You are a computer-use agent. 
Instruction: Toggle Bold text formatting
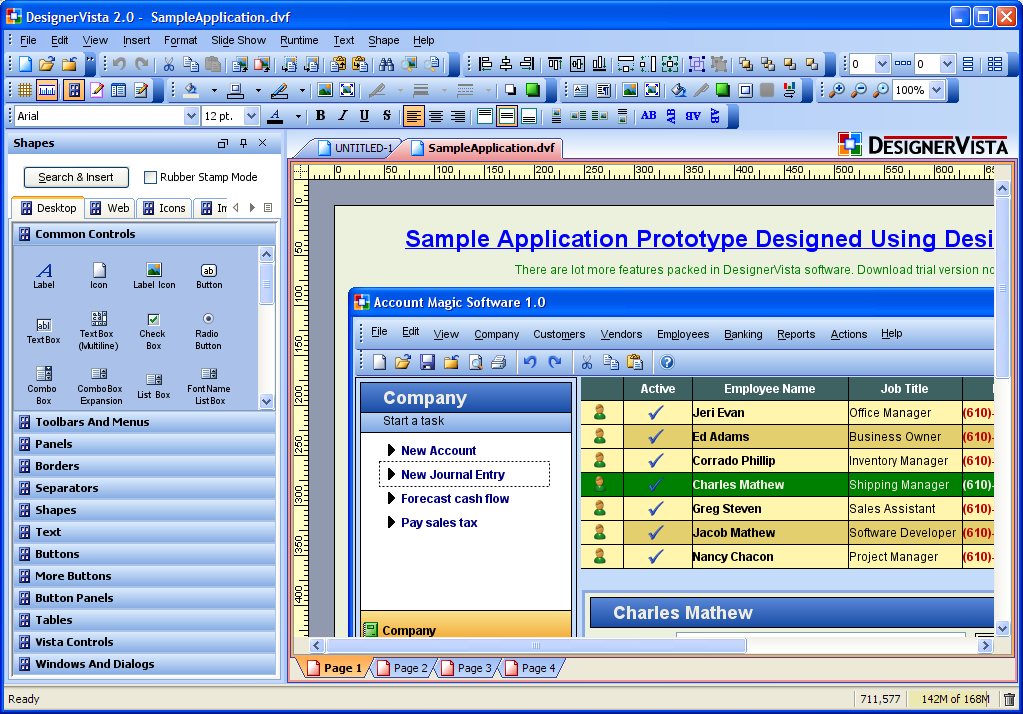tap(320, 116)
